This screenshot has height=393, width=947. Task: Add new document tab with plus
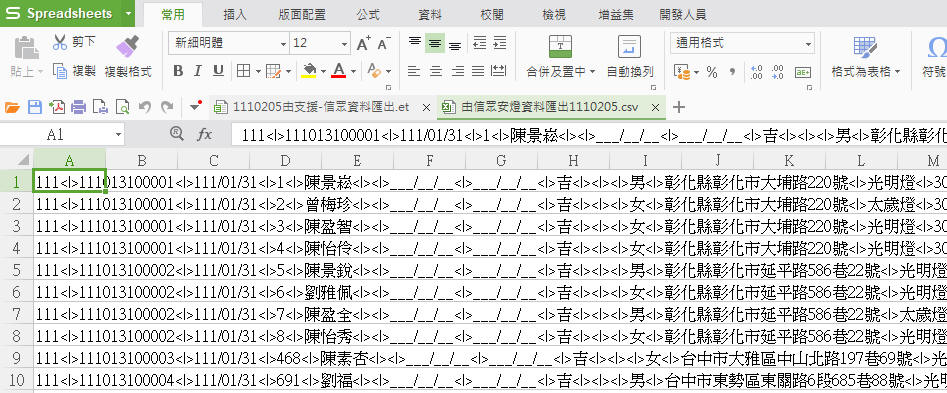679,107
